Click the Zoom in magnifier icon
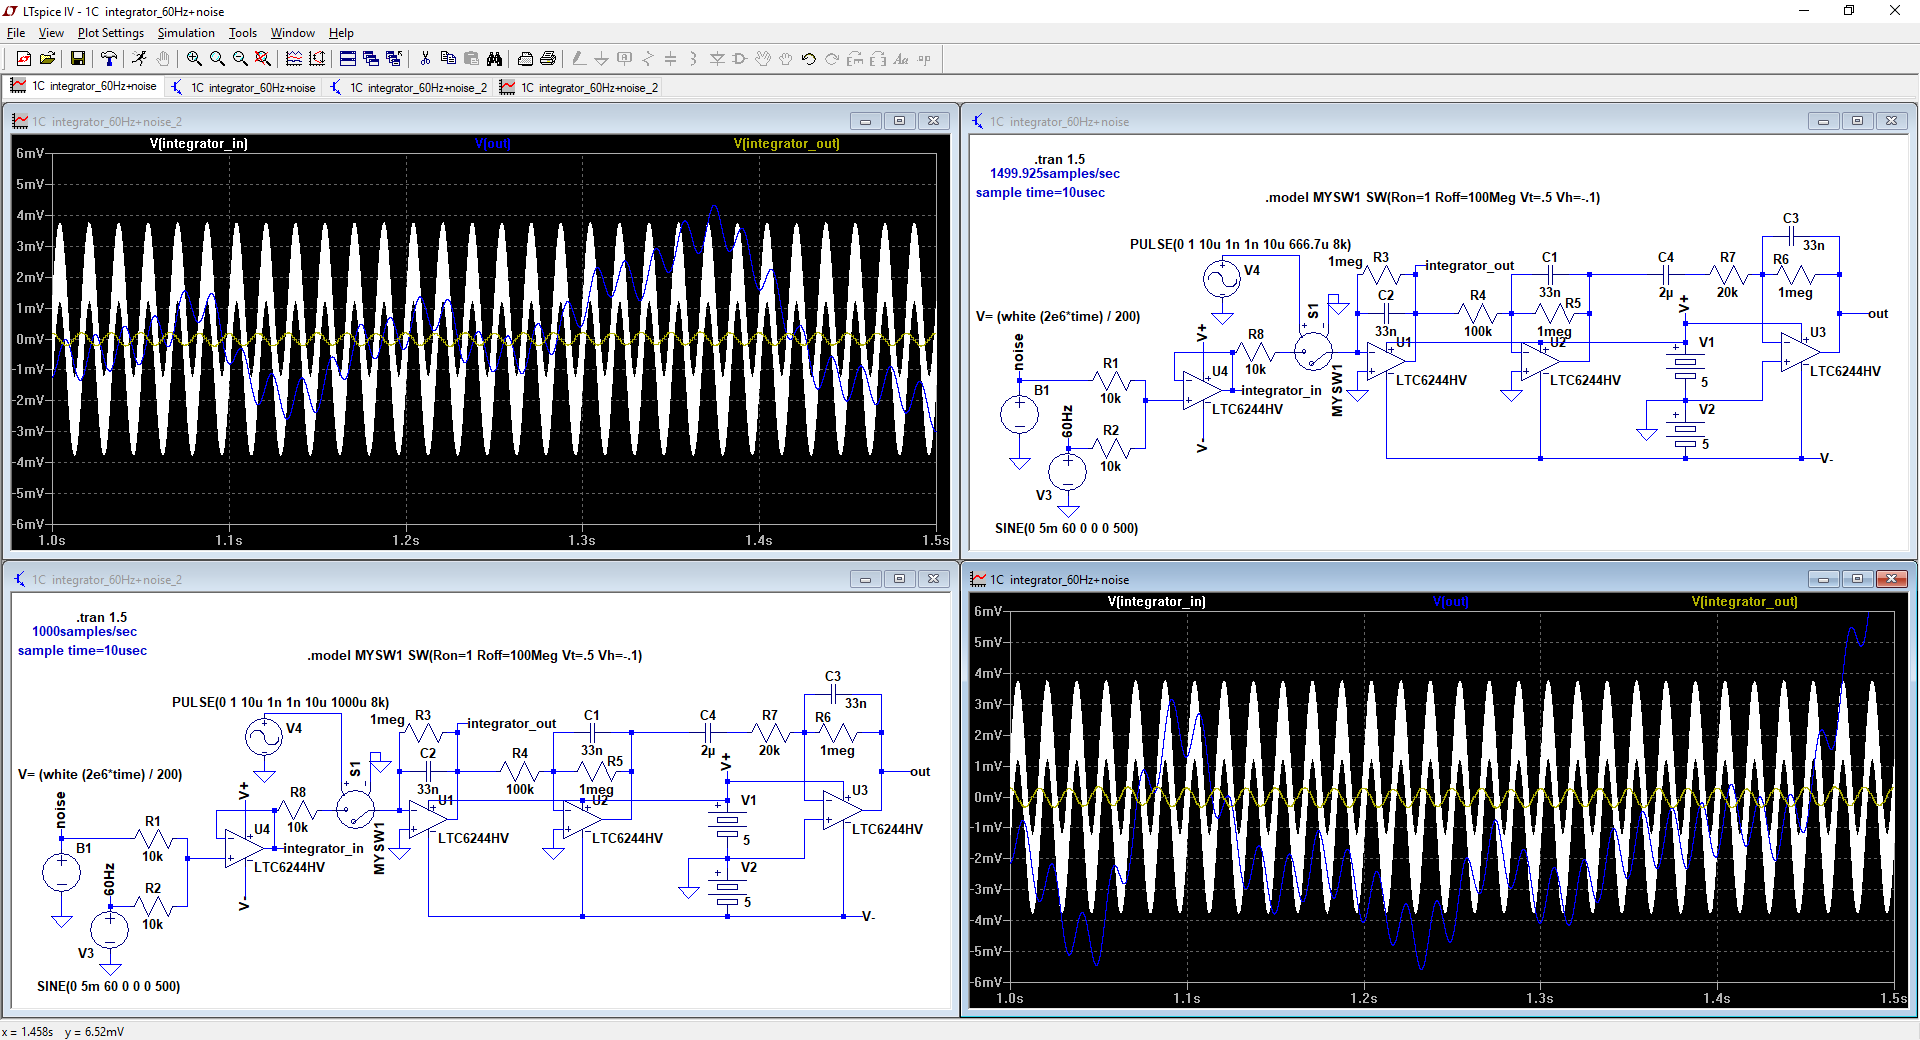 (194, 59)
